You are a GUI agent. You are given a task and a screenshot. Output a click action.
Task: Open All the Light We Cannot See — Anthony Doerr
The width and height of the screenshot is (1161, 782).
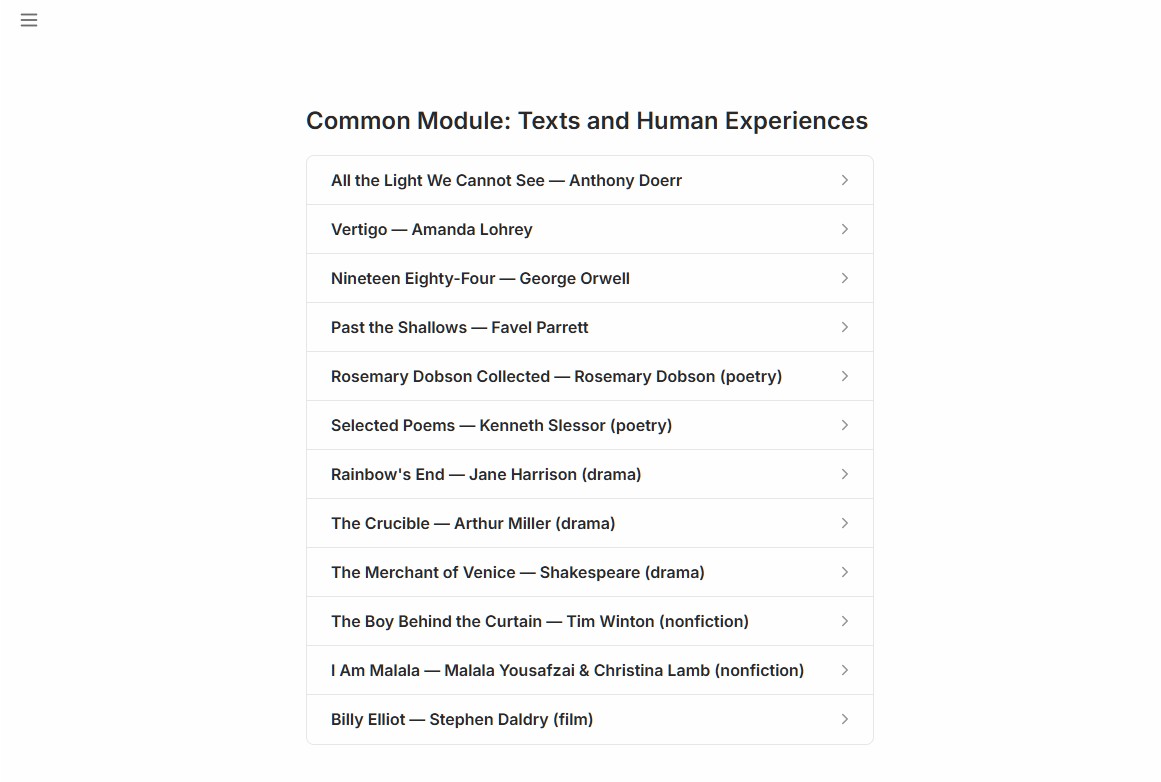590,180
